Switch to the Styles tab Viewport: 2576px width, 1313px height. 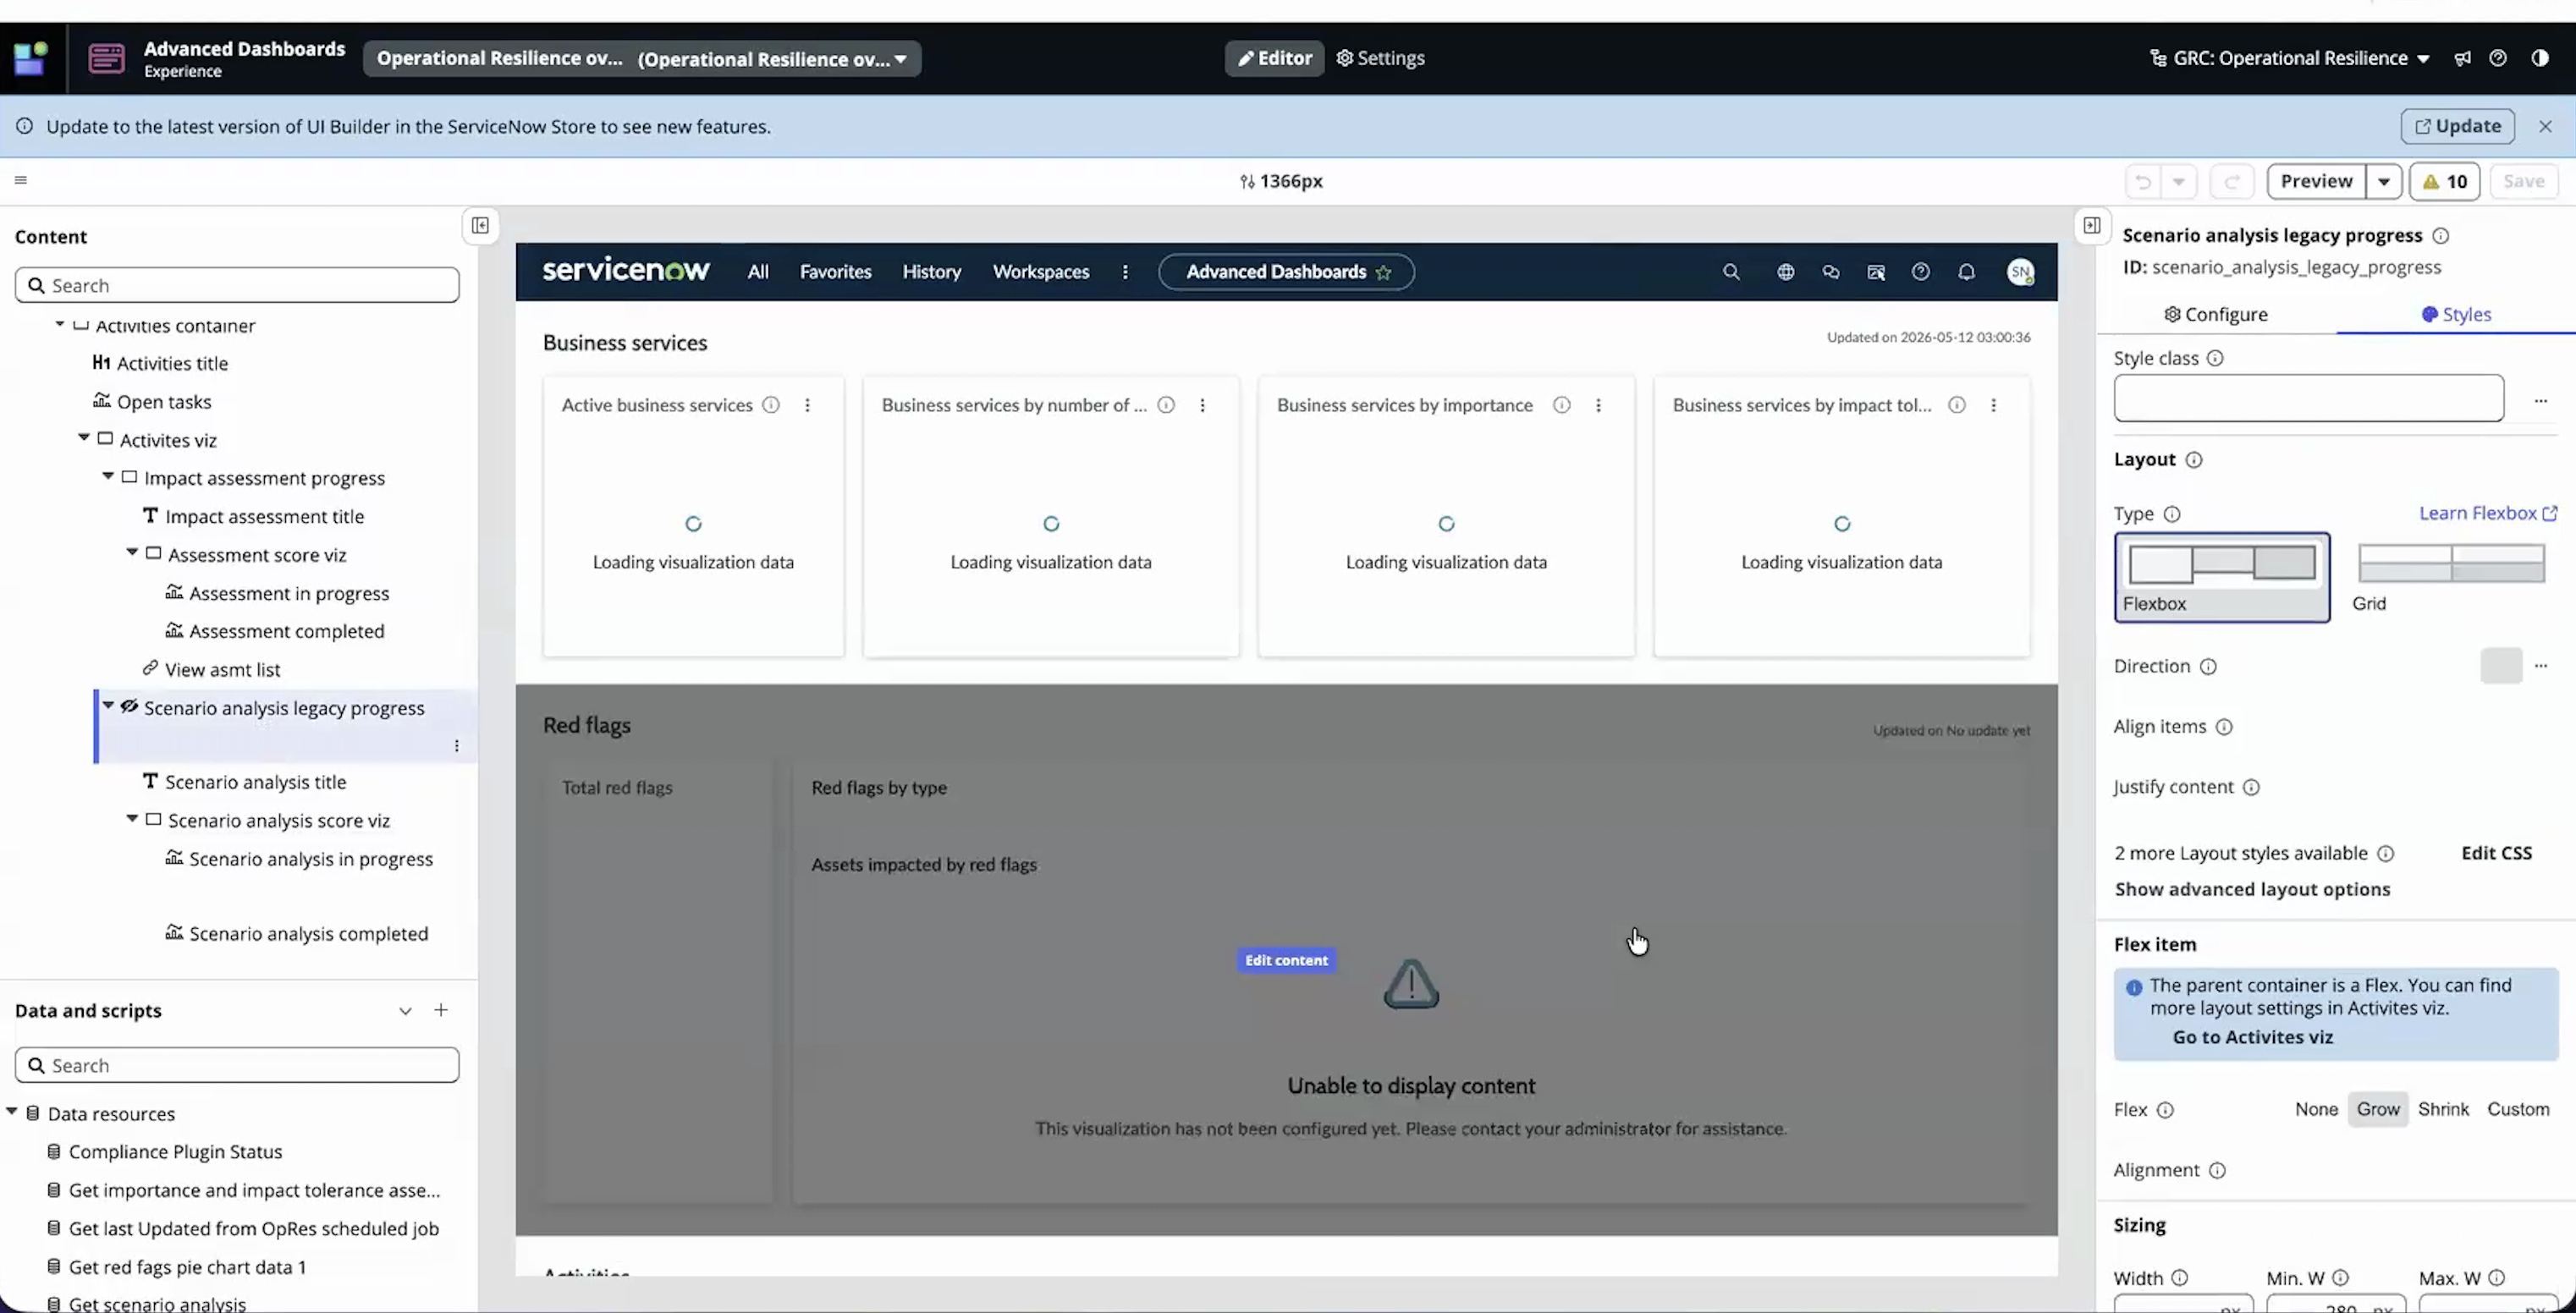[2455, 314]
